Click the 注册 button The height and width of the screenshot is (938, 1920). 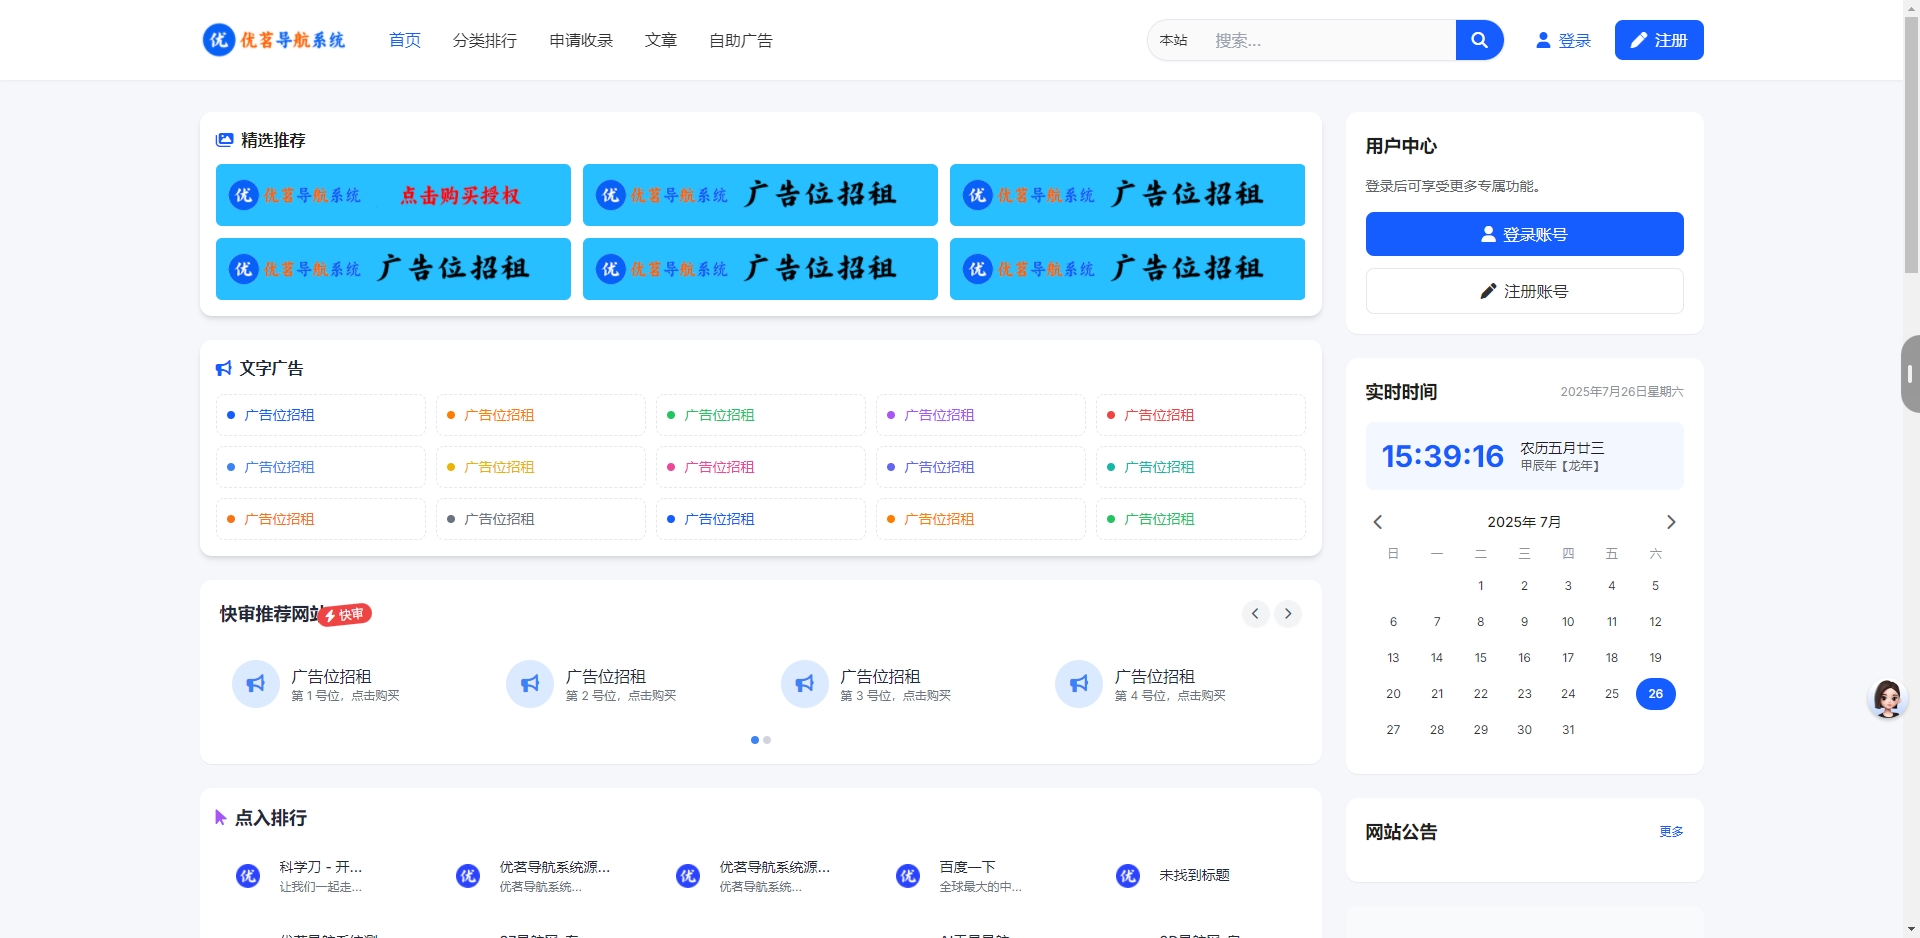[x=1658, y=40]
